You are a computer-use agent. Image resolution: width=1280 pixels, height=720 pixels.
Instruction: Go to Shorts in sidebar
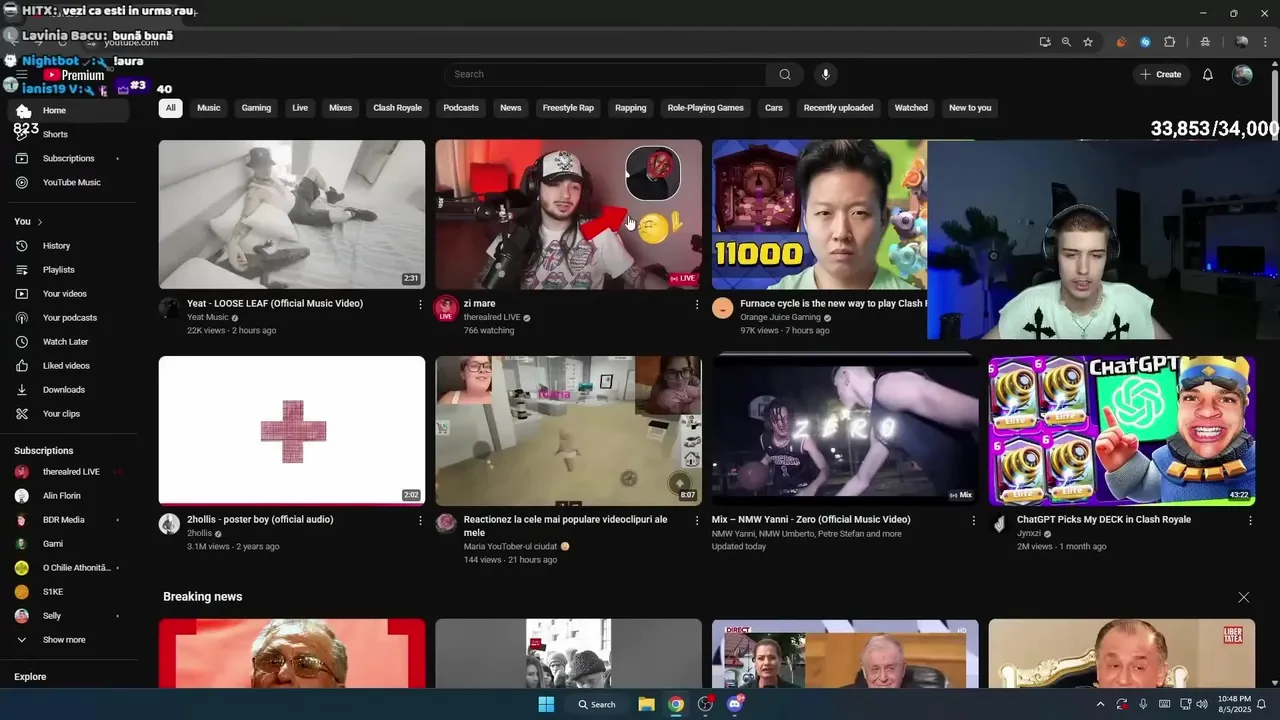68,134
